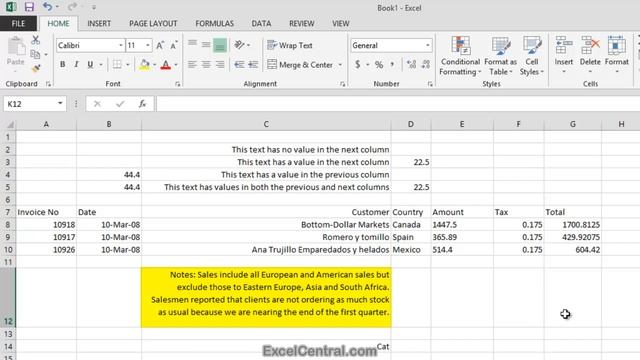Click the Increase Decimal icon
Image resolution: width=640 pixels, height=360 pixels.
(411, 64)
